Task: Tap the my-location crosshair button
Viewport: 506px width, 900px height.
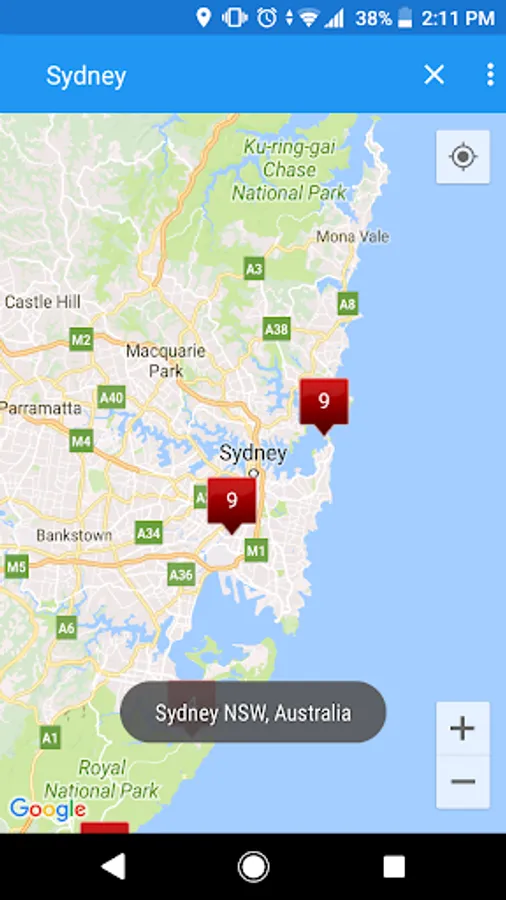Action: pyautogui.click(x=463, y=157)
